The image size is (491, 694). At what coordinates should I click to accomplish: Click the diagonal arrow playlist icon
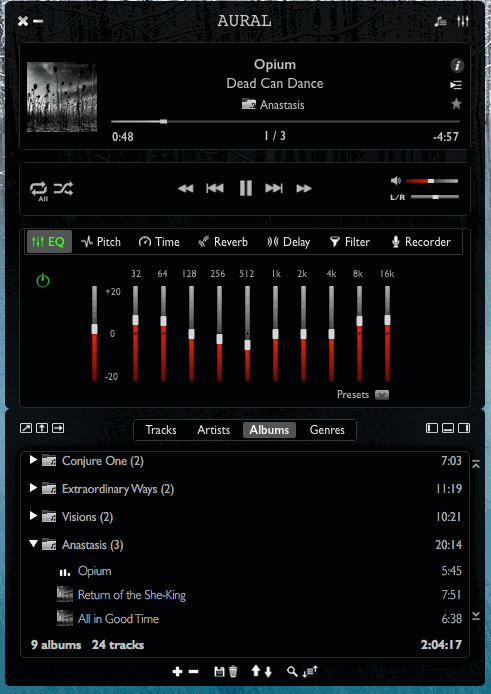pos(26,428)
